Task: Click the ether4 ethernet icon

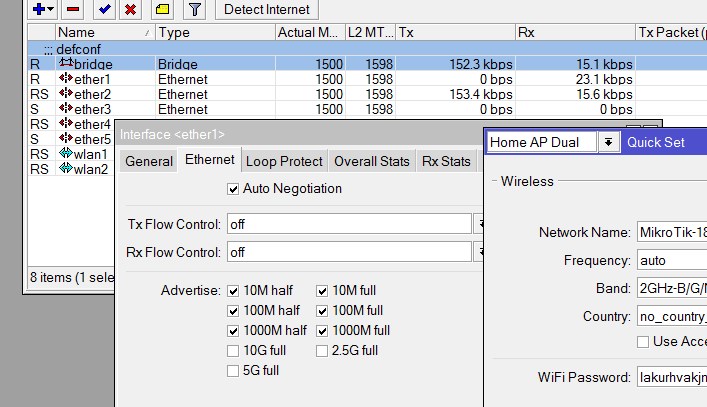Action: tap(66, 123)
